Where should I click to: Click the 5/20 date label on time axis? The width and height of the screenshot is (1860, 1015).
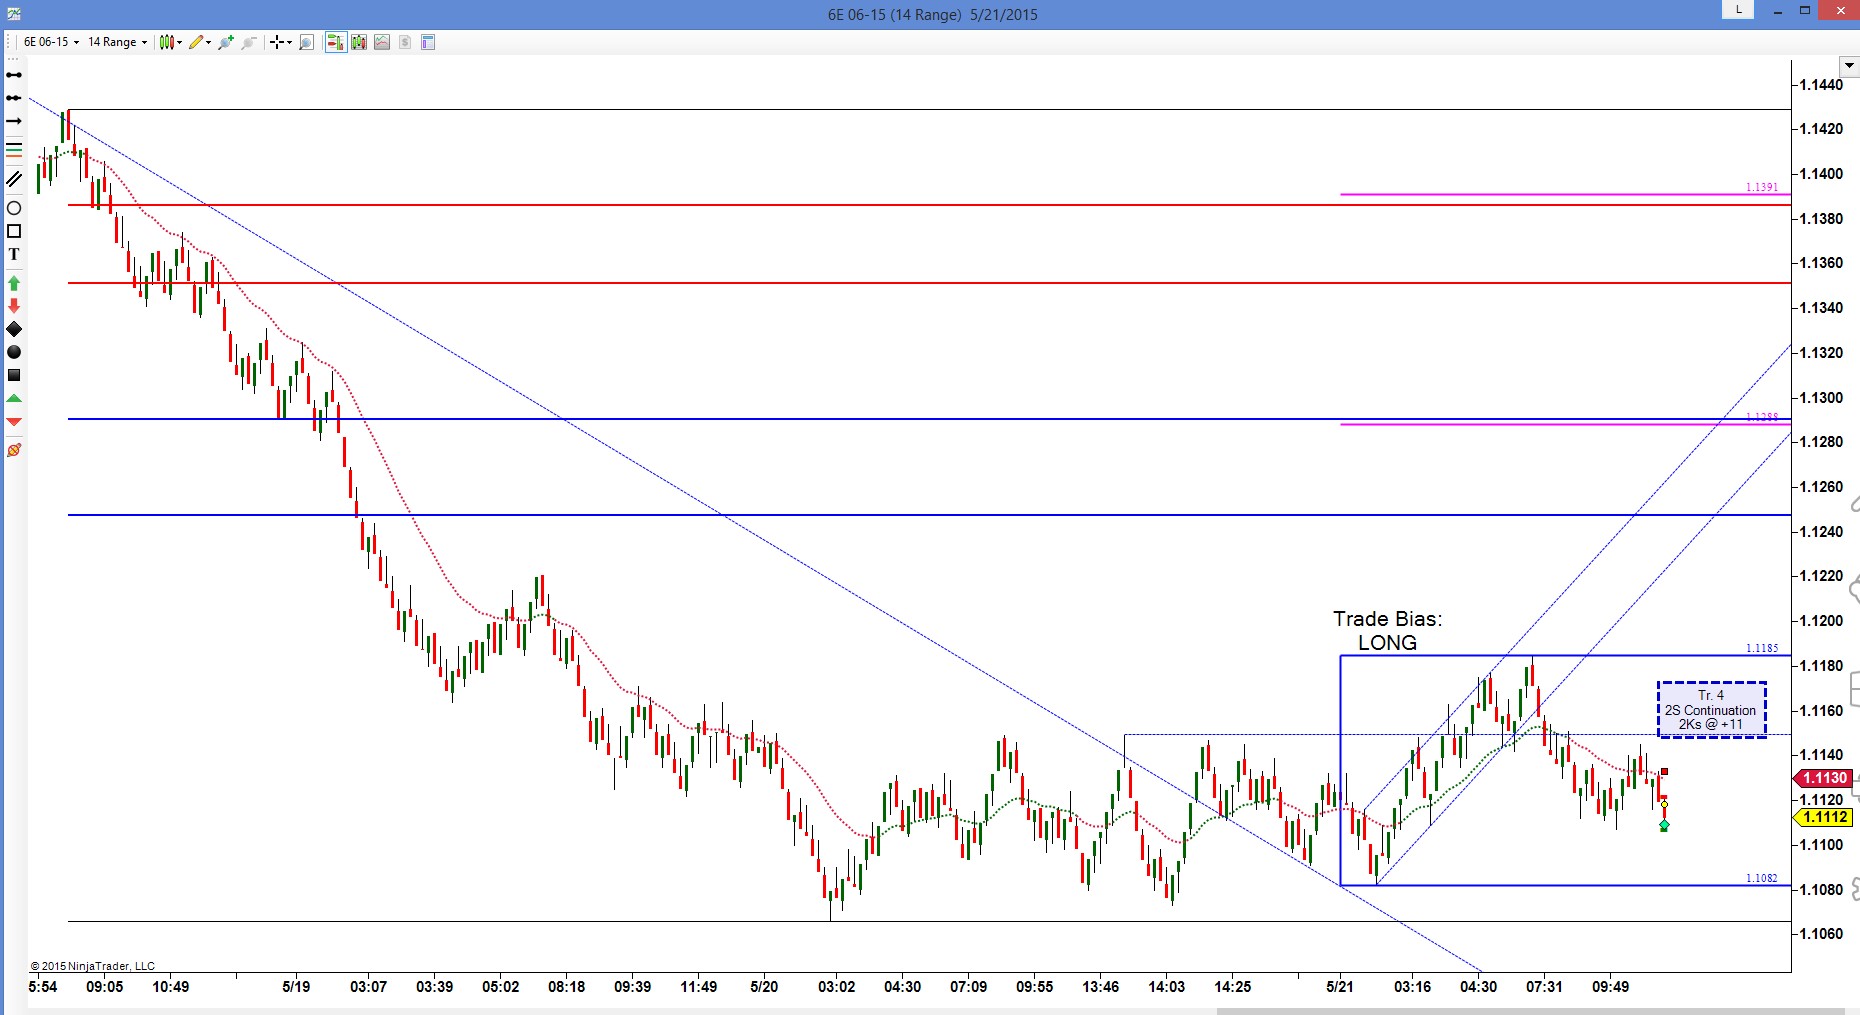[764, 986]
